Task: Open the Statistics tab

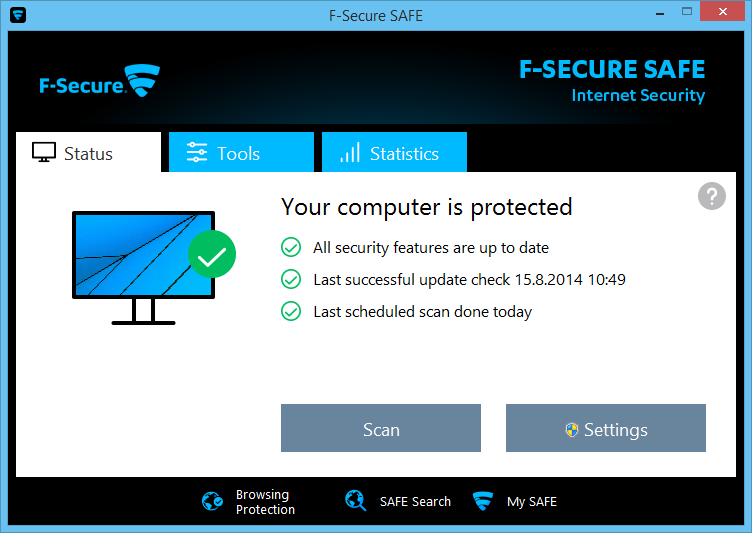Action: click(x=394, y=153)
